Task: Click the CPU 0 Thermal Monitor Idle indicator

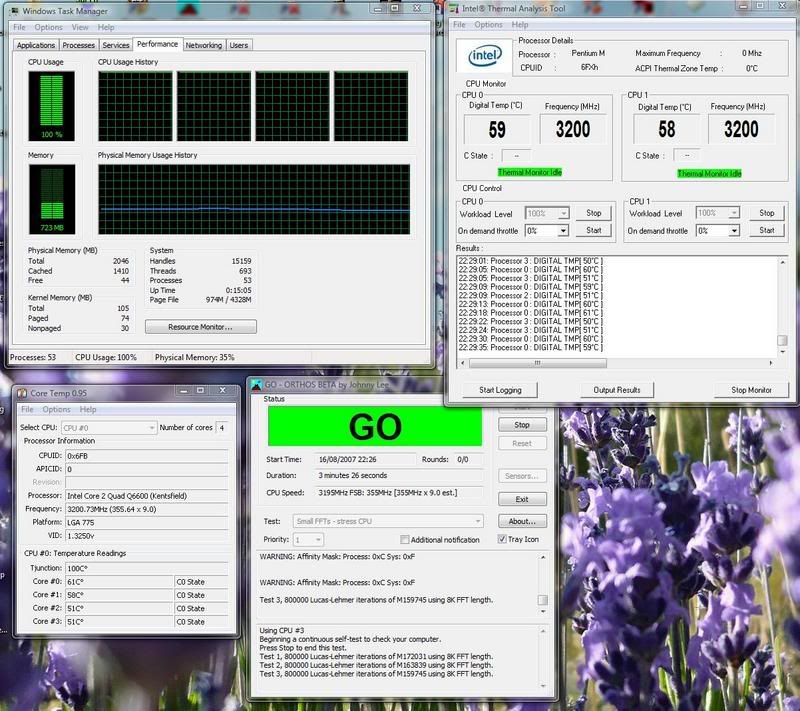Action: pyautogui.click(x=530, y=172)
